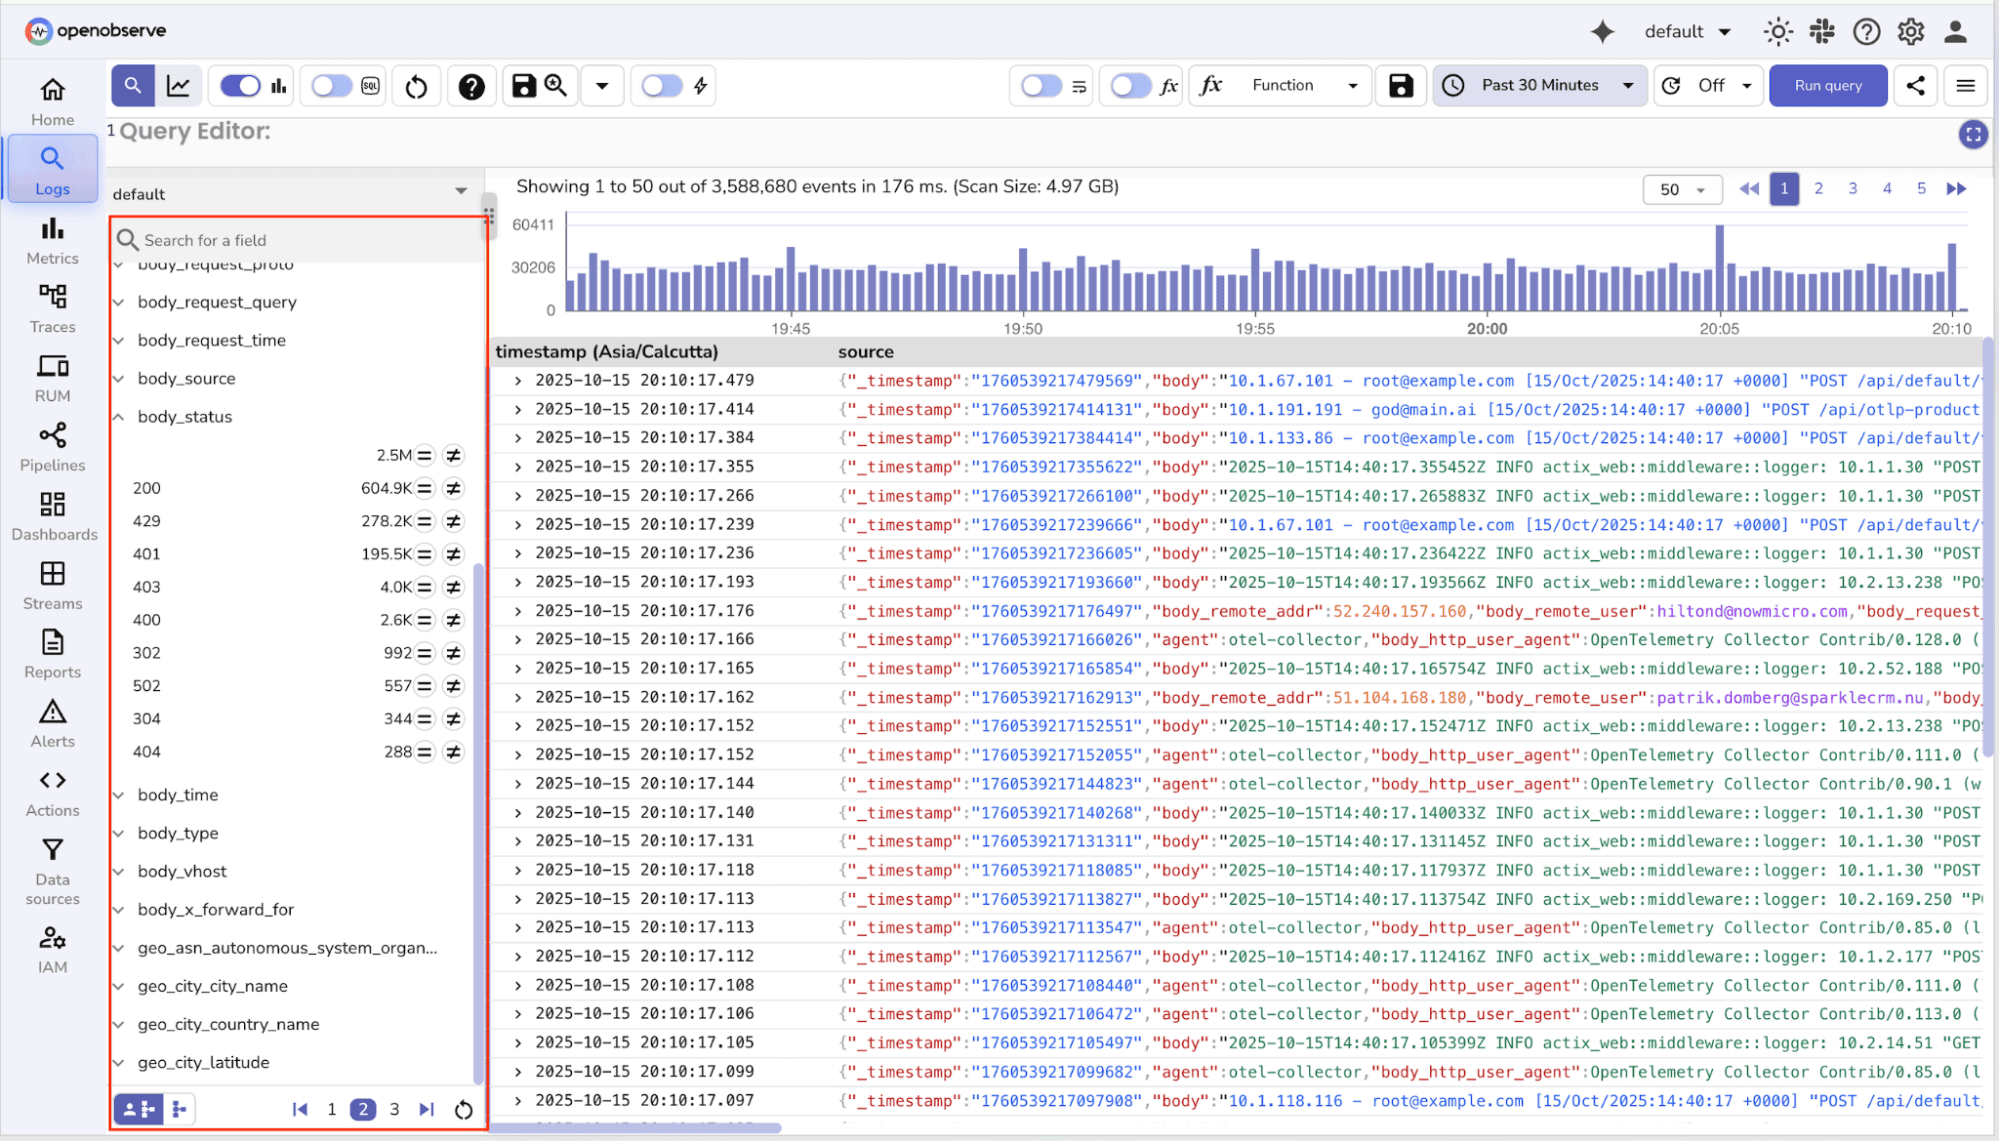This screenshot has width=1999, height=1142.
Task: Click the save search icon
Action: pos(523,86)
